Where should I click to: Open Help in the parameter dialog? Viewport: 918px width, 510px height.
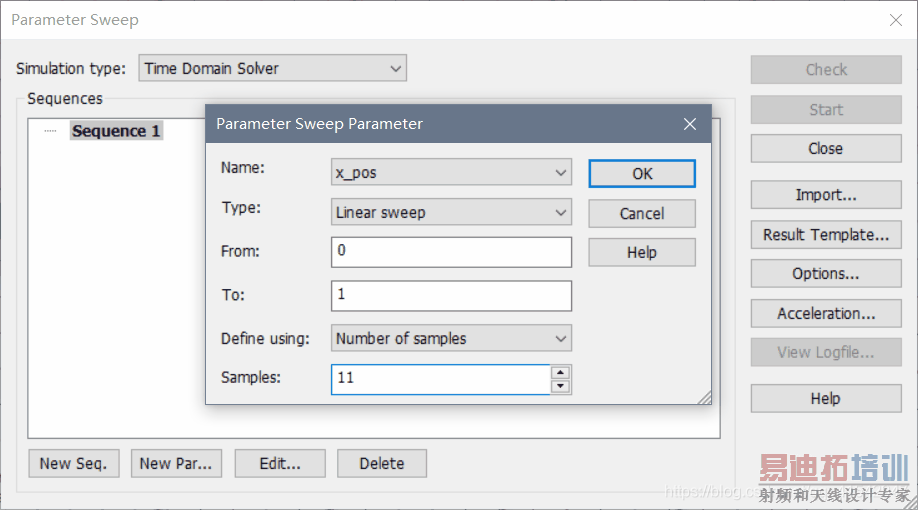(x=642, y=252)
